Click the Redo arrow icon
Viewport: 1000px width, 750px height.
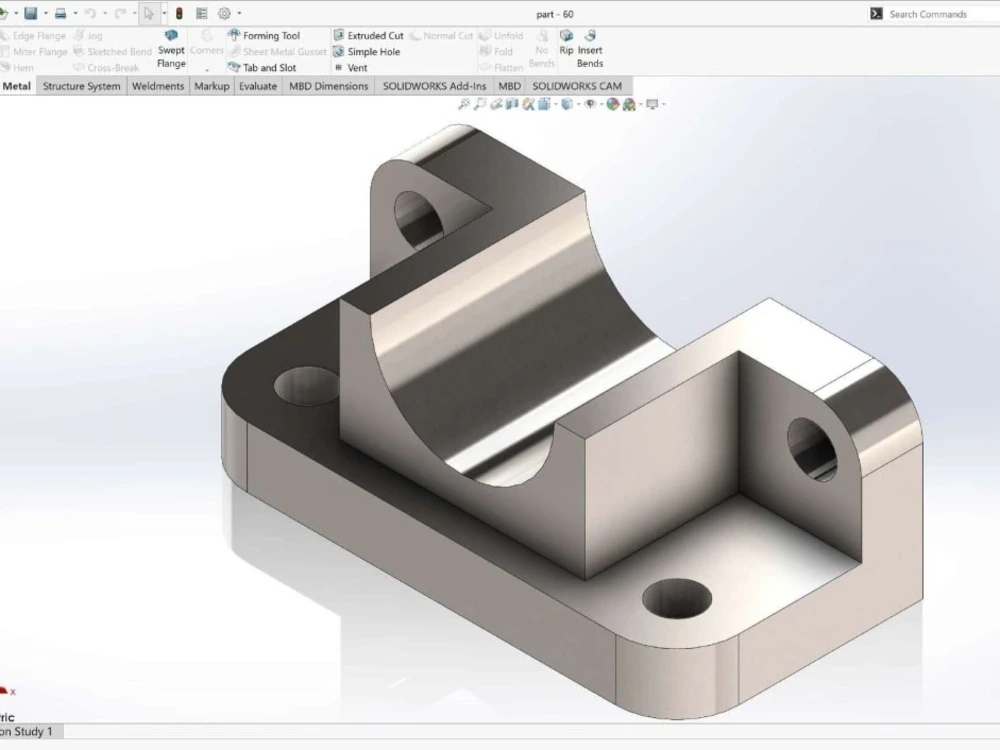pyautogui.click(x=120, y=13)
